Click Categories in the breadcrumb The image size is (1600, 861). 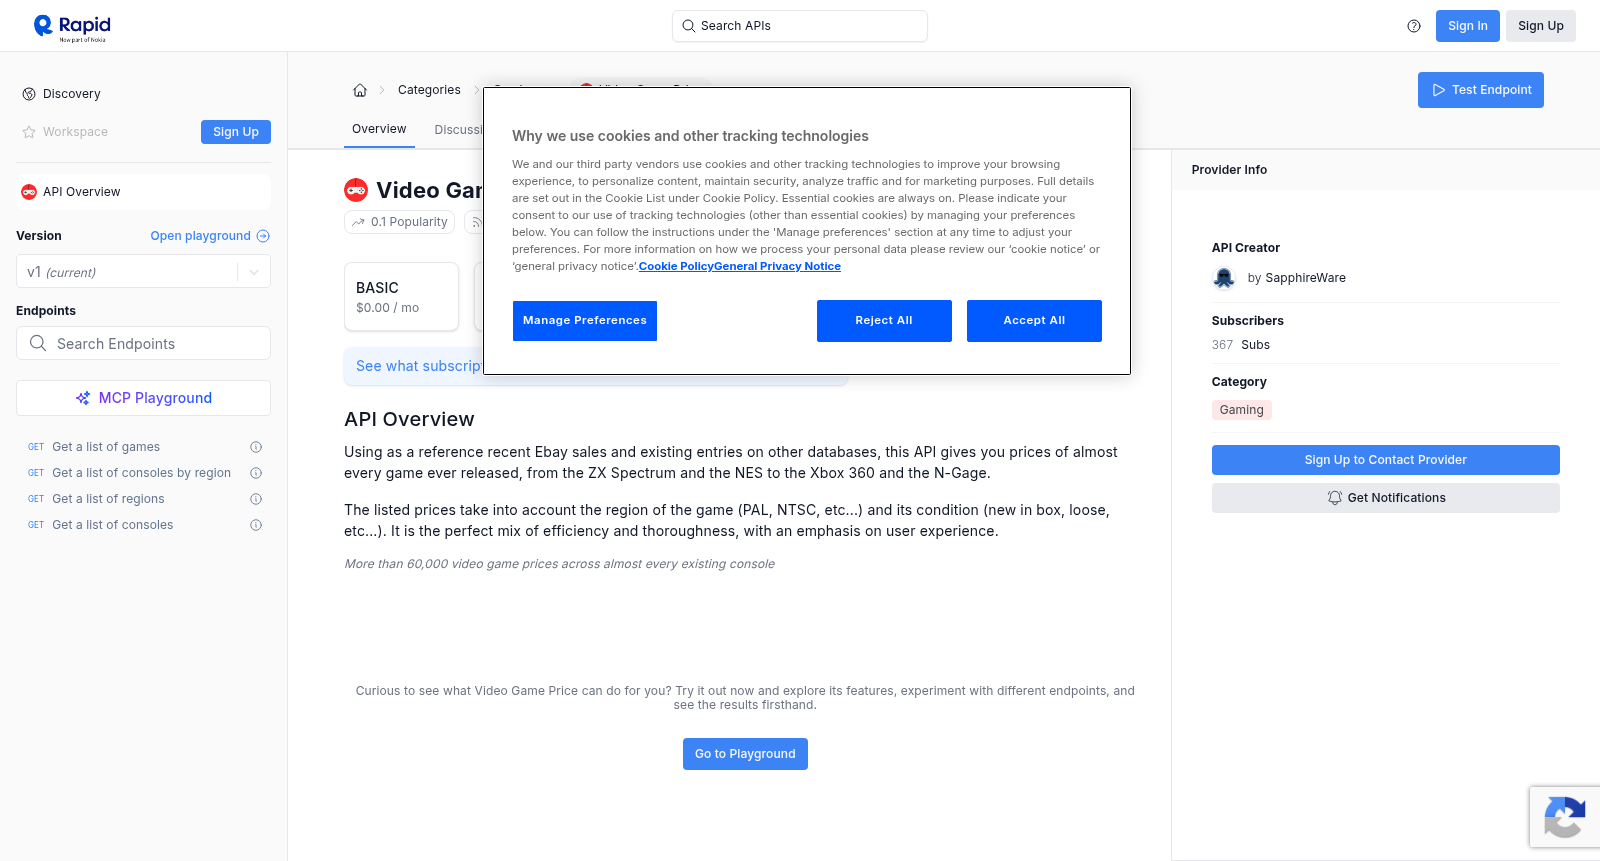(x=429, y=90)
